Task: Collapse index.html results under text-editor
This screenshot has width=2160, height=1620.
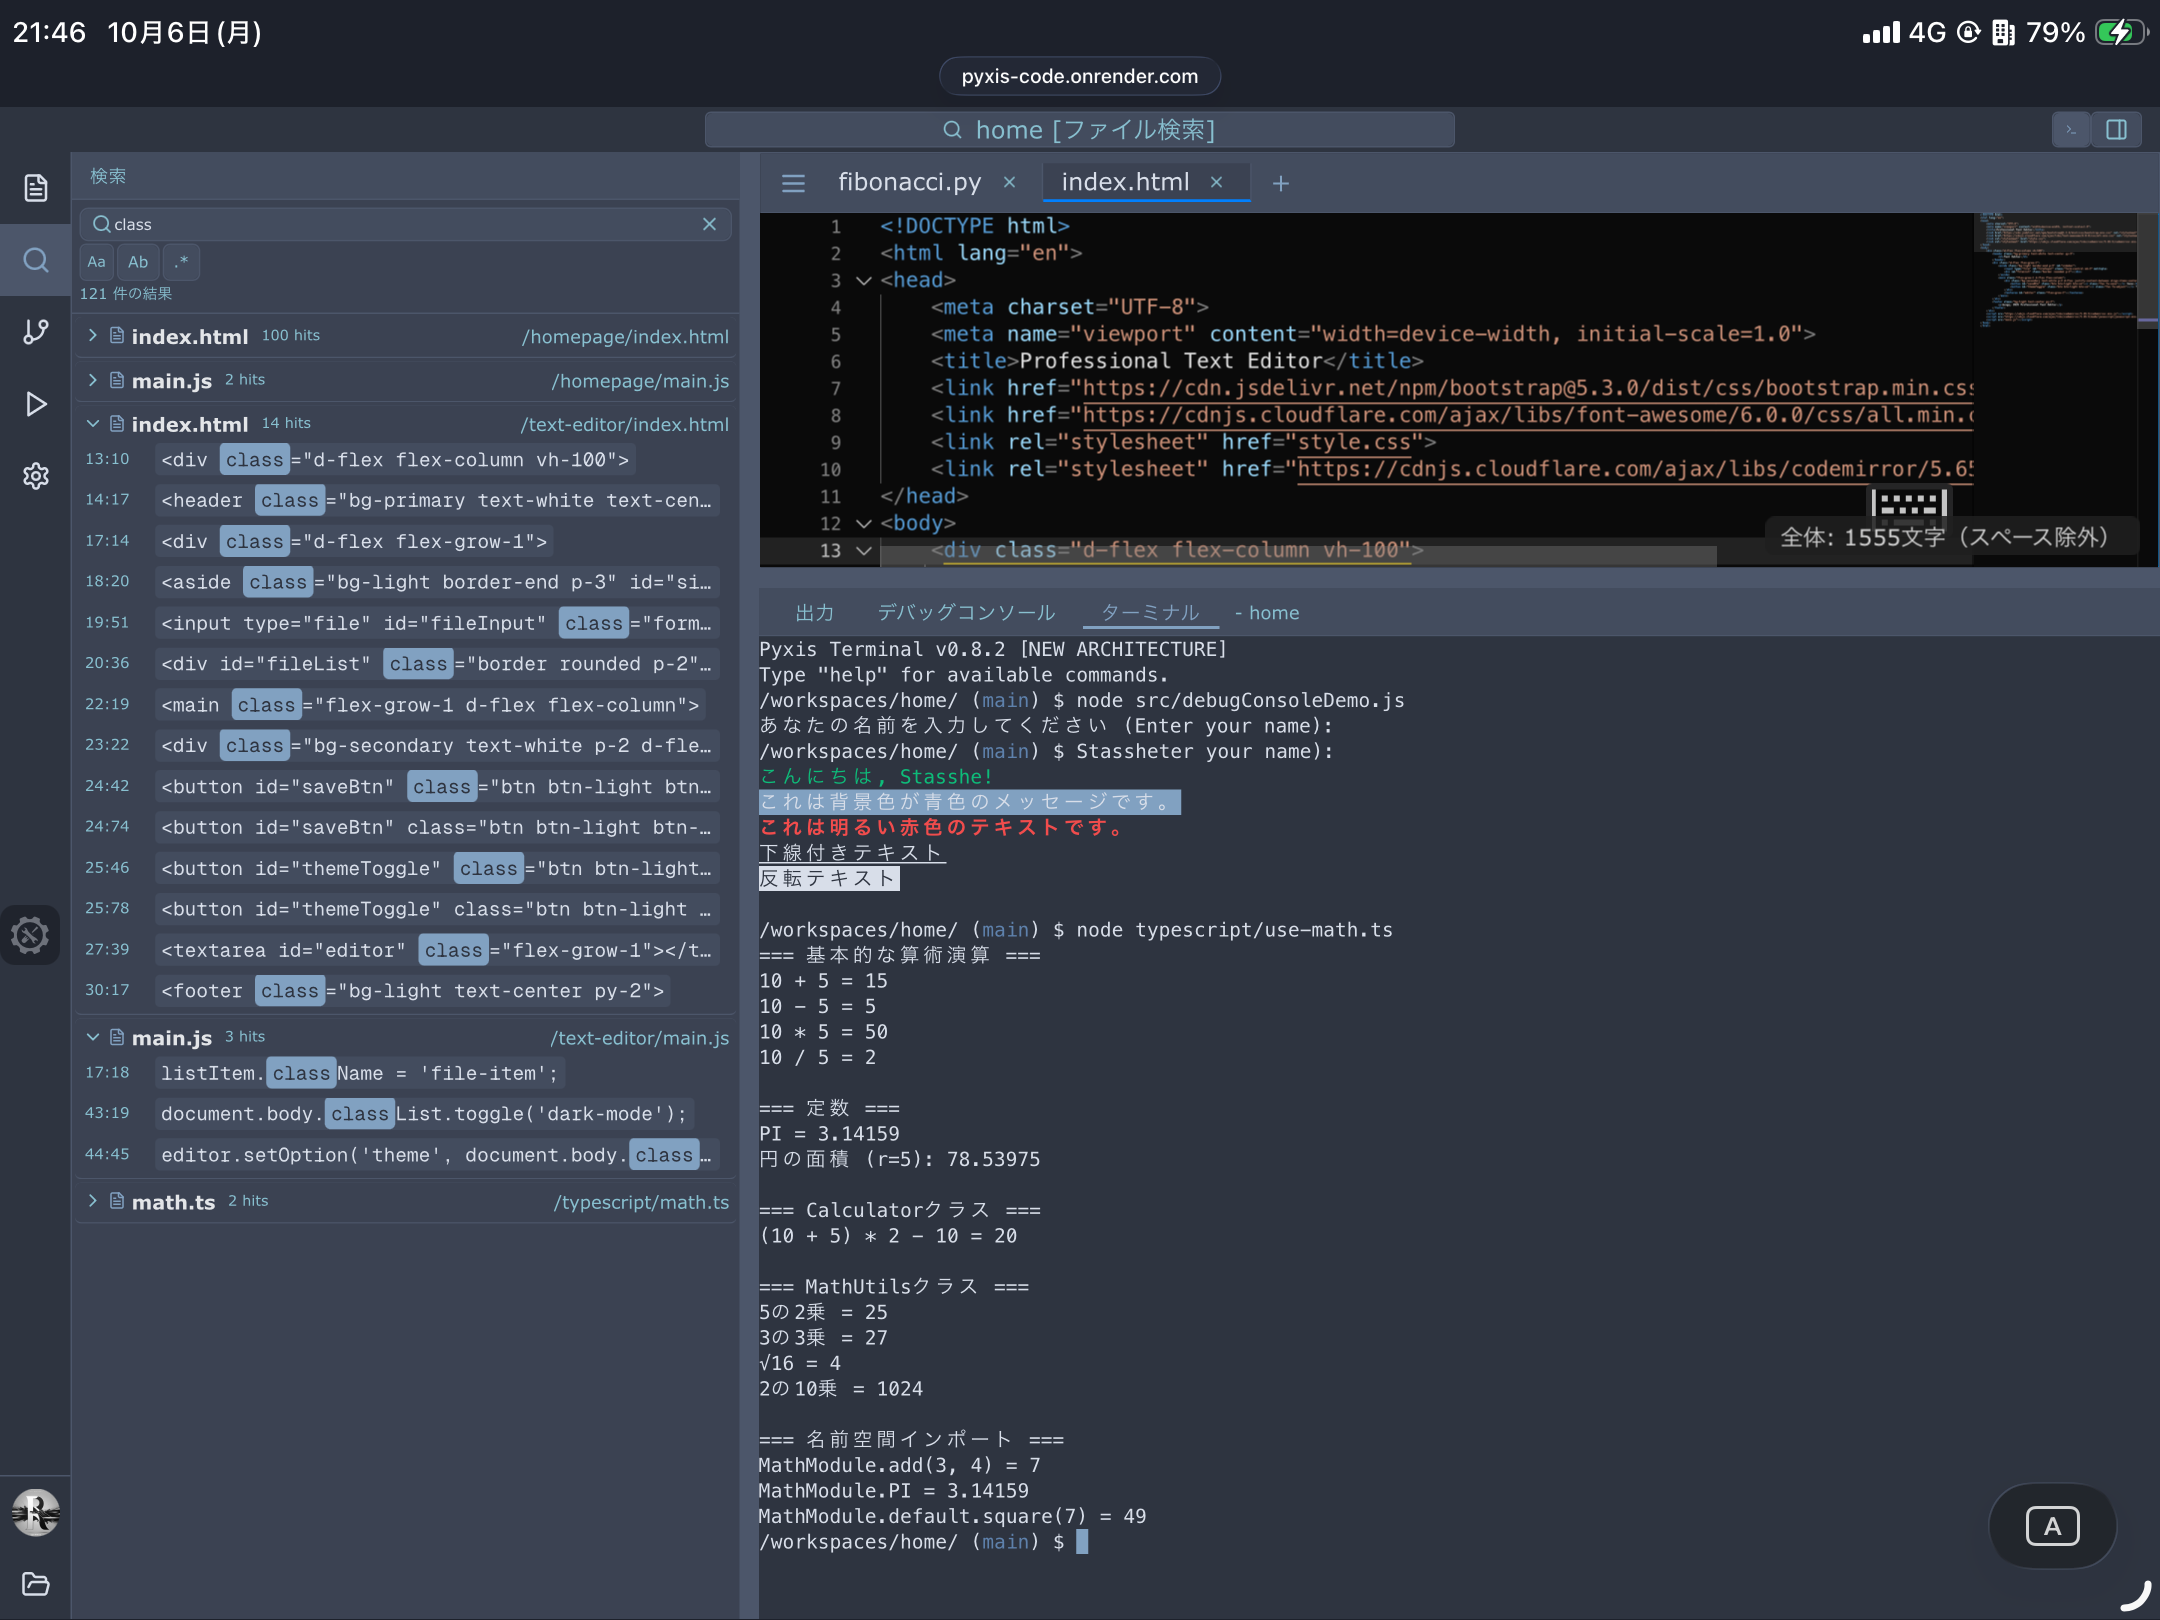Action: point(93,423)
